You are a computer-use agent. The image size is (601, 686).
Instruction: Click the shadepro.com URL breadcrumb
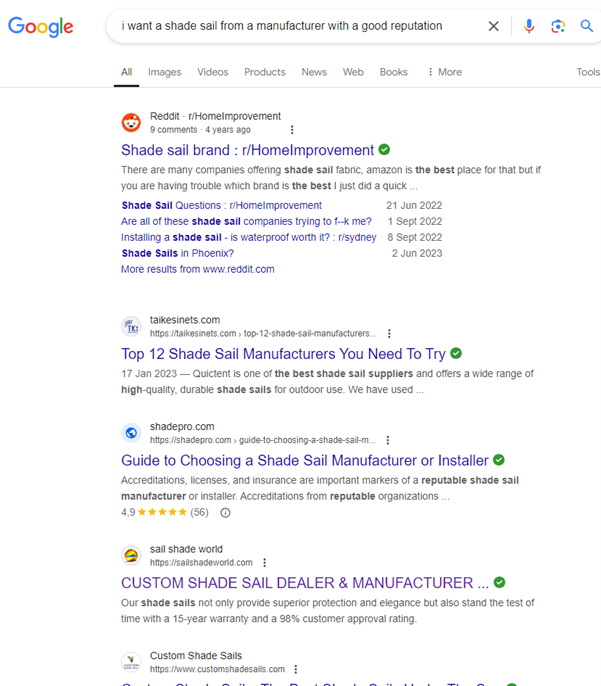pos(263,440)
